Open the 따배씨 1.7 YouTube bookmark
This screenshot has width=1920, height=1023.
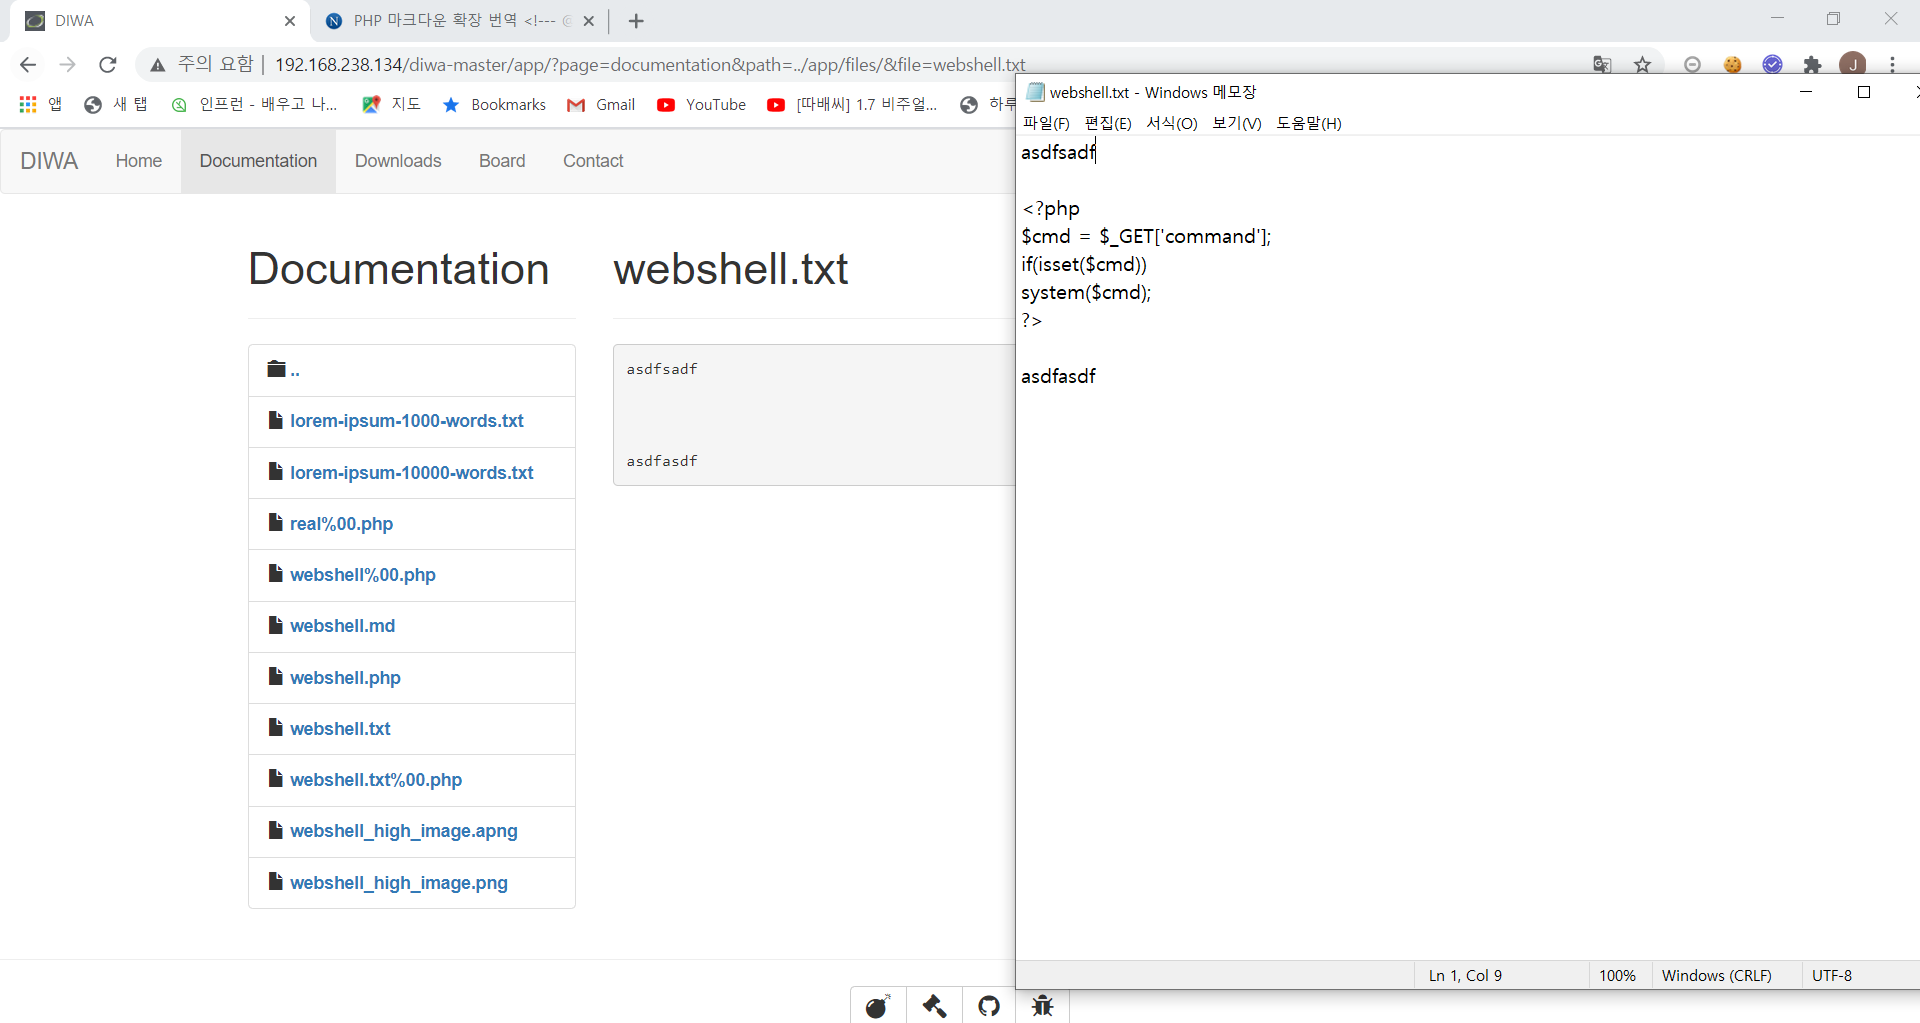point(852,104)
